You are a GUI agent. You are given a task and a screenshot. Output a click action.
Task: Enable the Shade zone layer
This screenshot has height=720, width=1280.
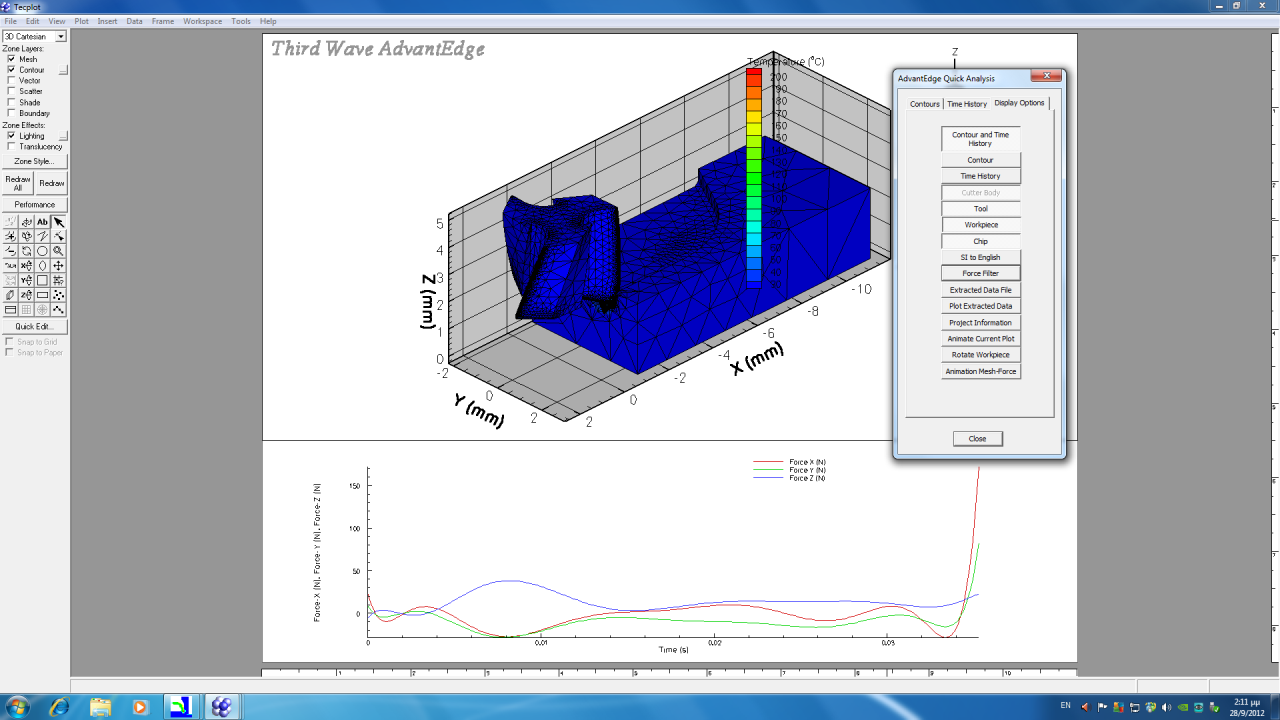(11, 102)
